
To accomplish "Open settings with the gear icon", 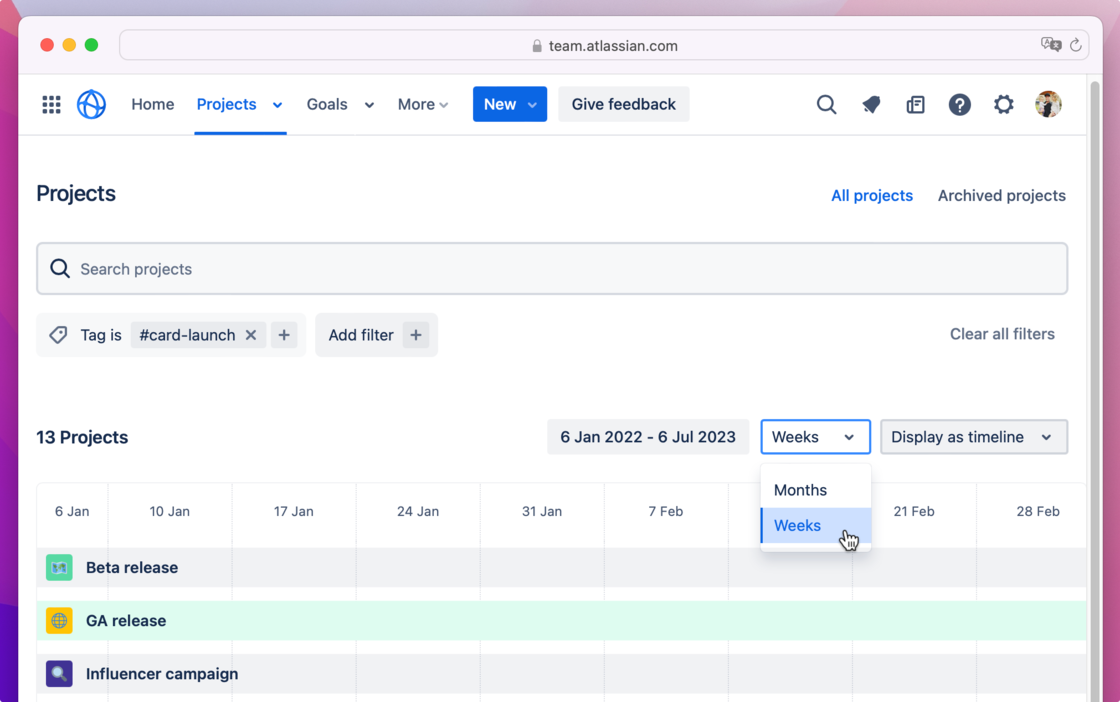I will click(x=1004, y=104).
